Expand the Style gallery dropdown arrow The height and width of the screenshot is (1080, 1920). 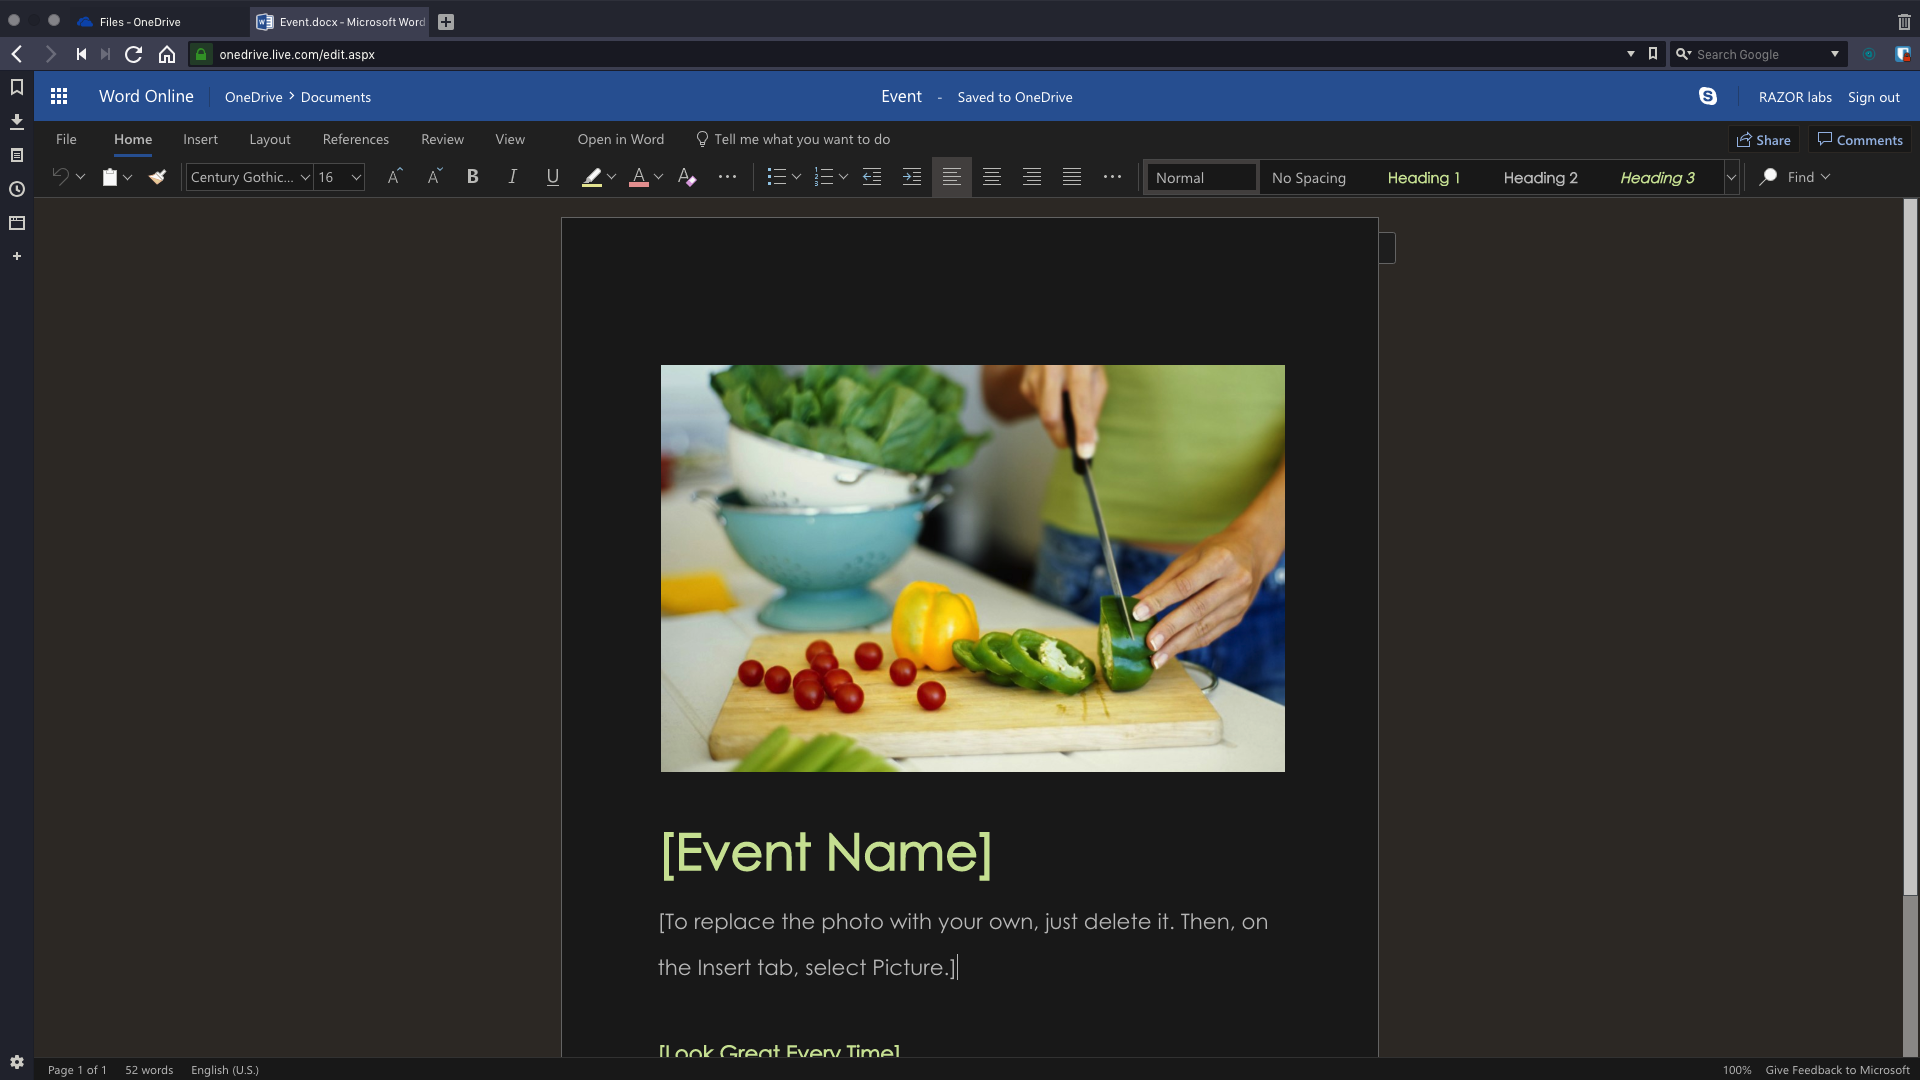1731,175
